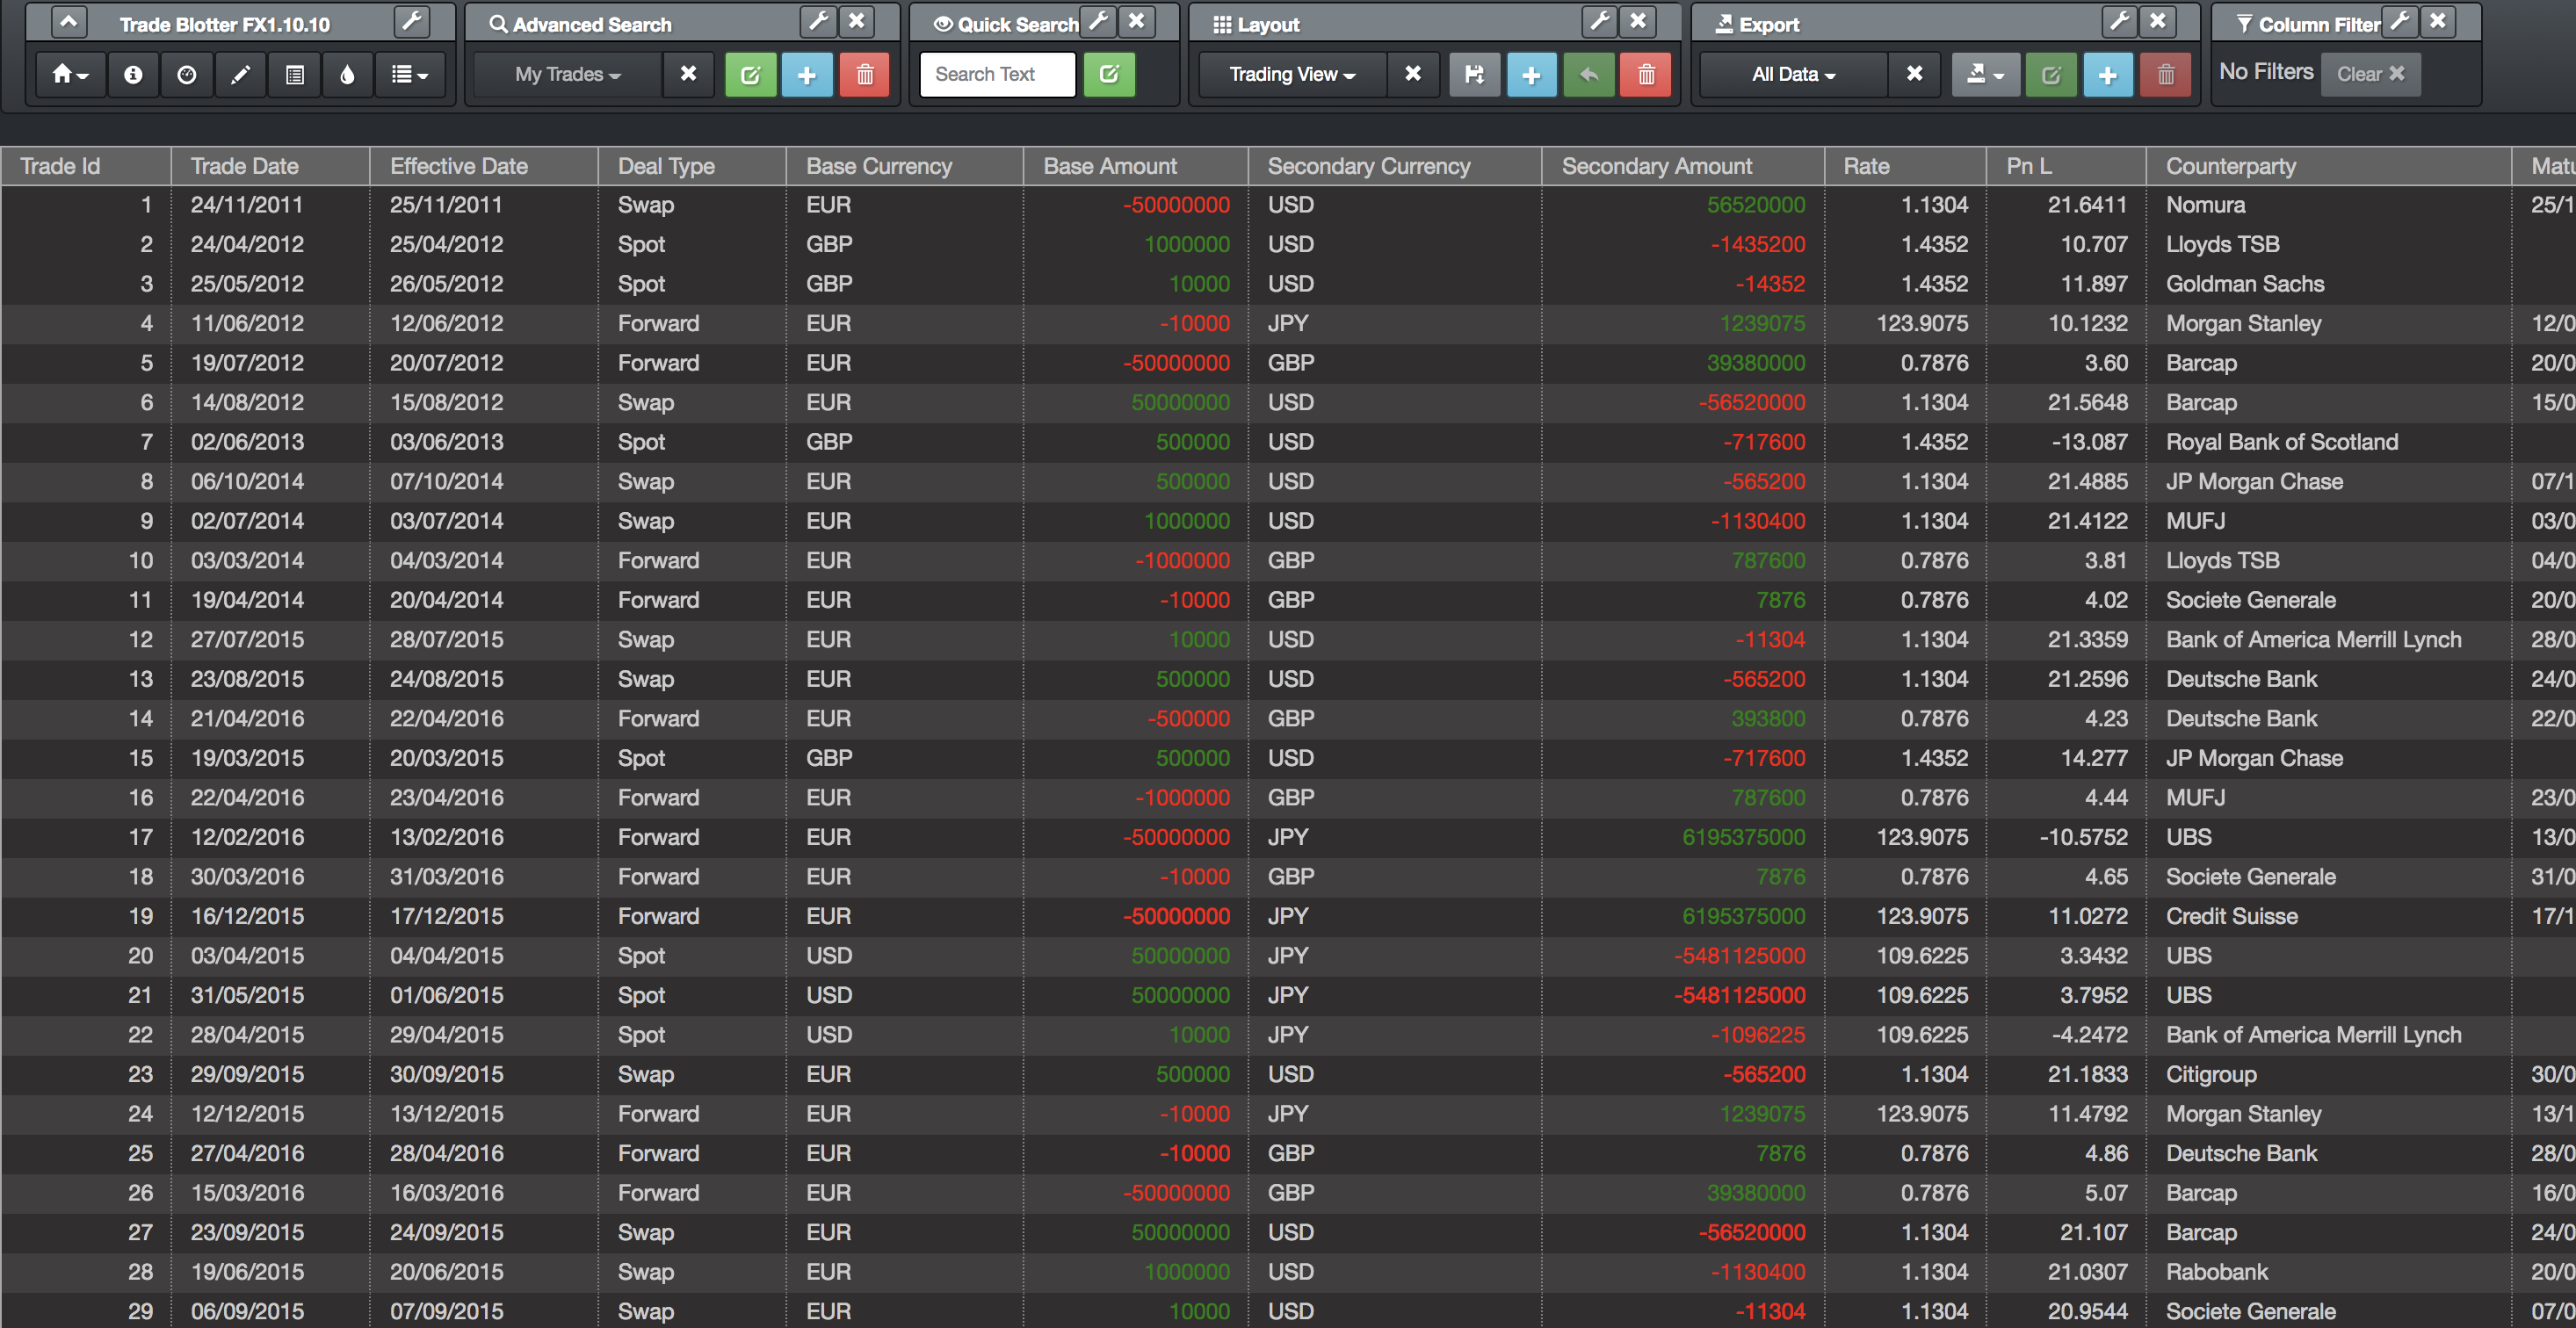The width and height of the screenshot is (2576, 1328).
Task: Close the Advanced Search panel
Action: [857, 22]
